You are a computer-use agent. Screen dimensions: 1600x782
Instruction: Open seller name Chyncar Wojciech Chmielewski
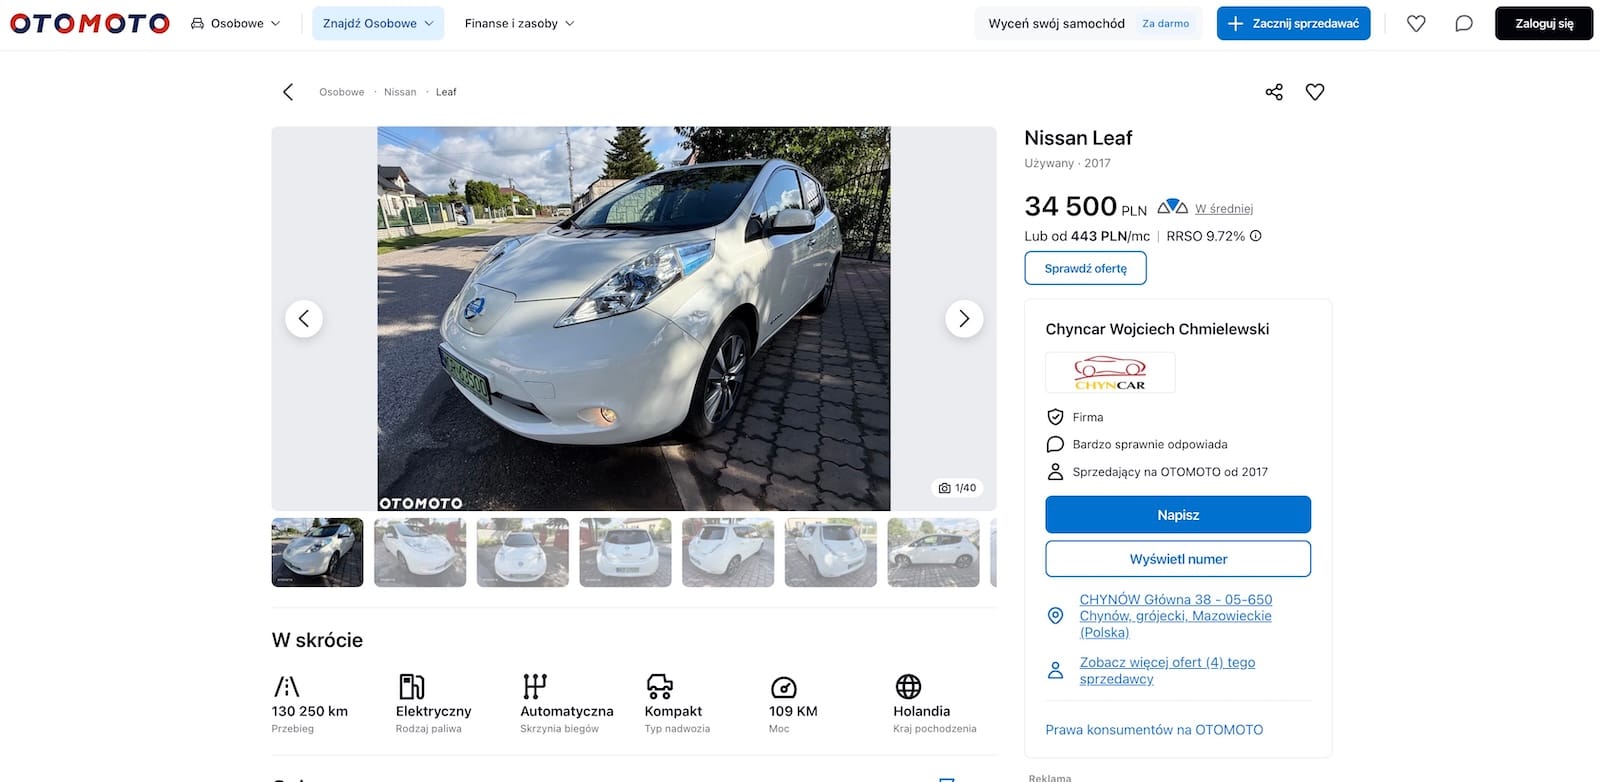coord(1157,329)
